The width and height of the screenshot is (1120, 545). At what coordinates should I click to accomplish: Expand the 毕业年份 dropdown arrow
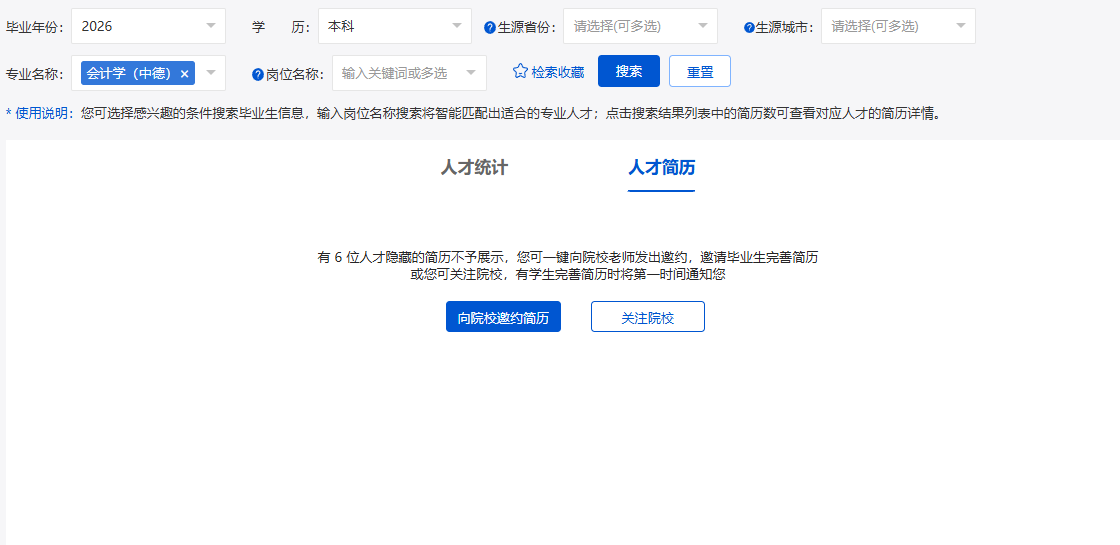(210, 26)
